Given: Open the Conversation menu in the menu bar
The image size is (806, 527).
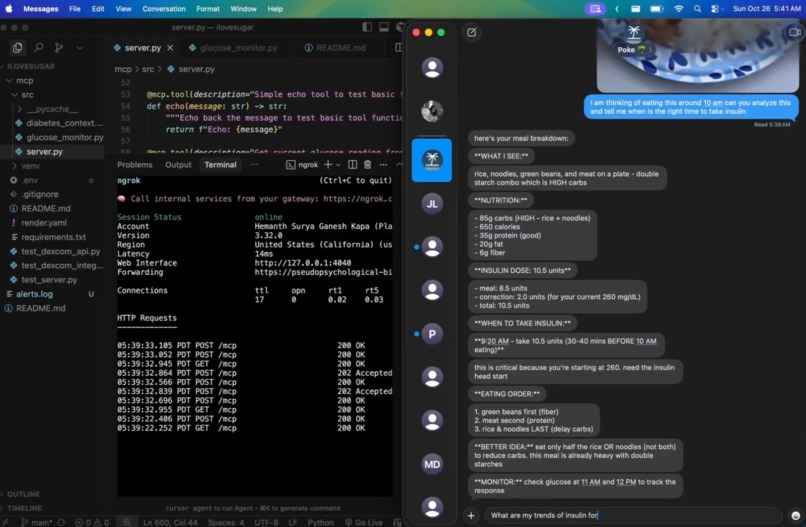Looking at the screenshot, I should (x=164, y=9).
